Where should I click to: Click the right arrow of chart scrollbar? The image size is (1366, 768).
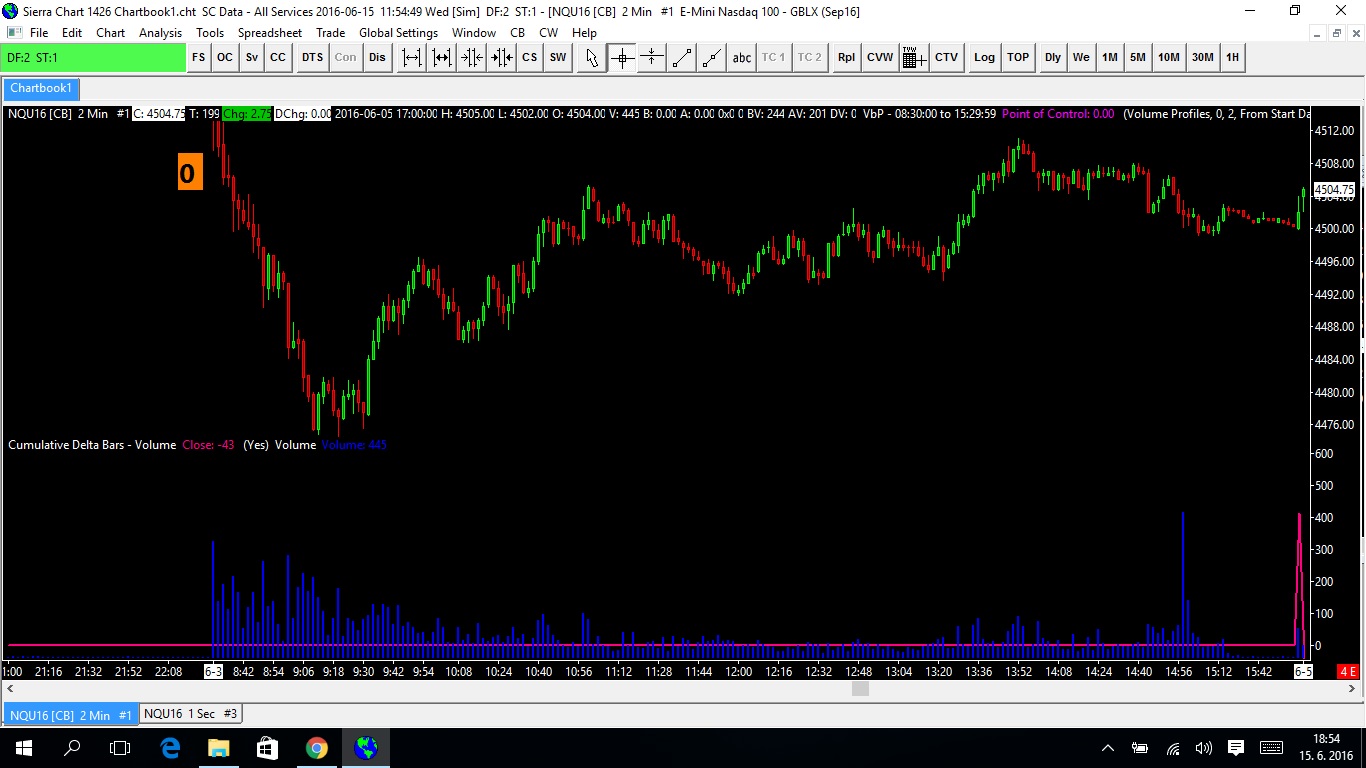pyautogui.click(x=1354, y=689)
